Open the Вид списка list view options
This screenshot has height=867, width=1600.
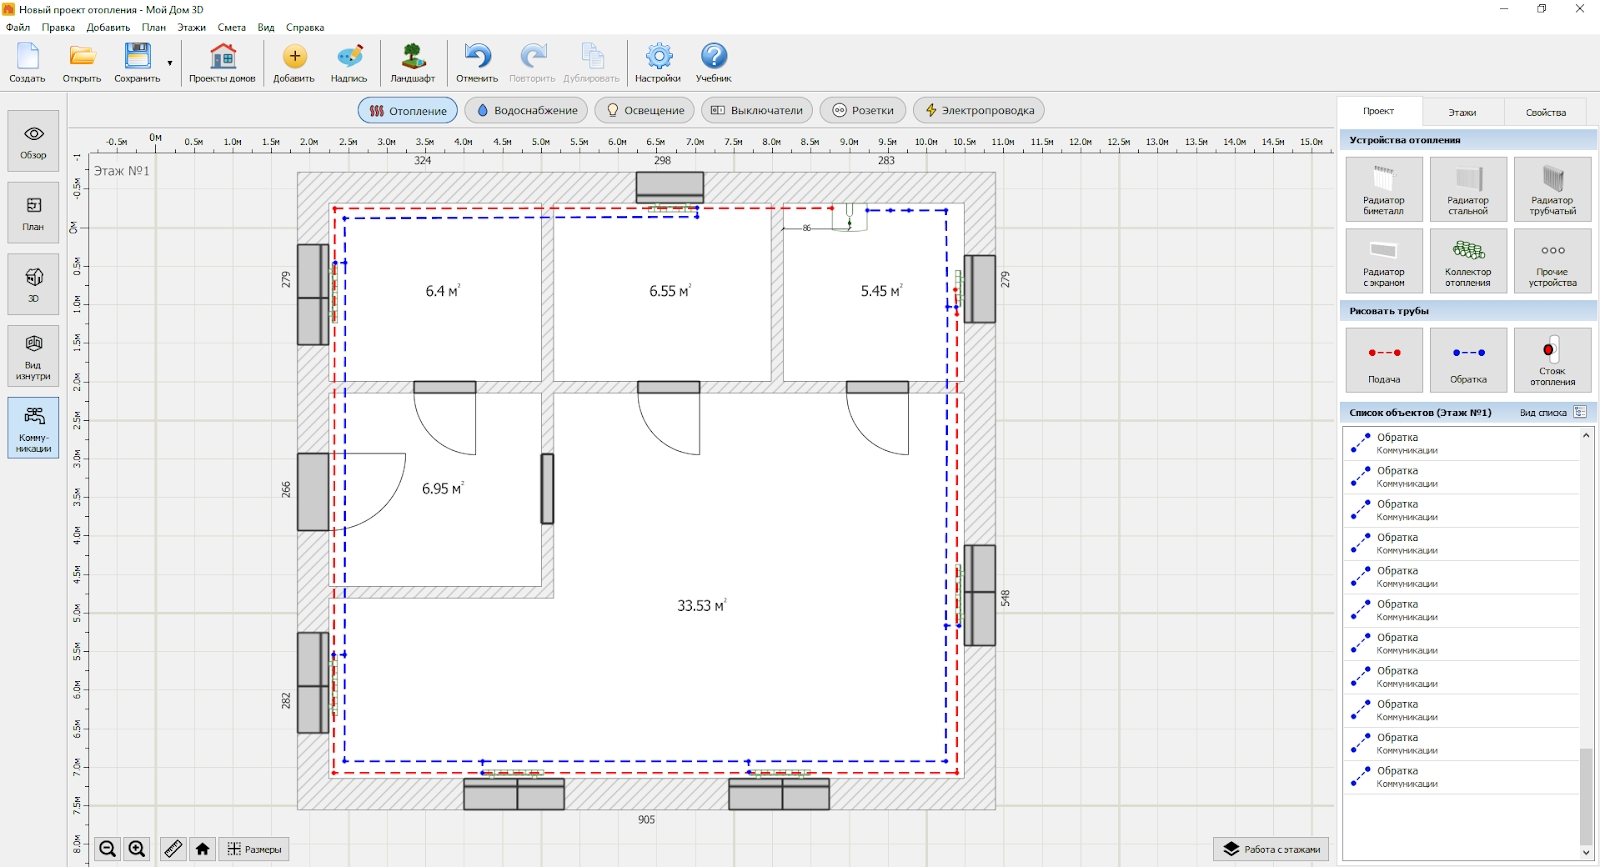pyautogui.click(x=1552, y=412)
